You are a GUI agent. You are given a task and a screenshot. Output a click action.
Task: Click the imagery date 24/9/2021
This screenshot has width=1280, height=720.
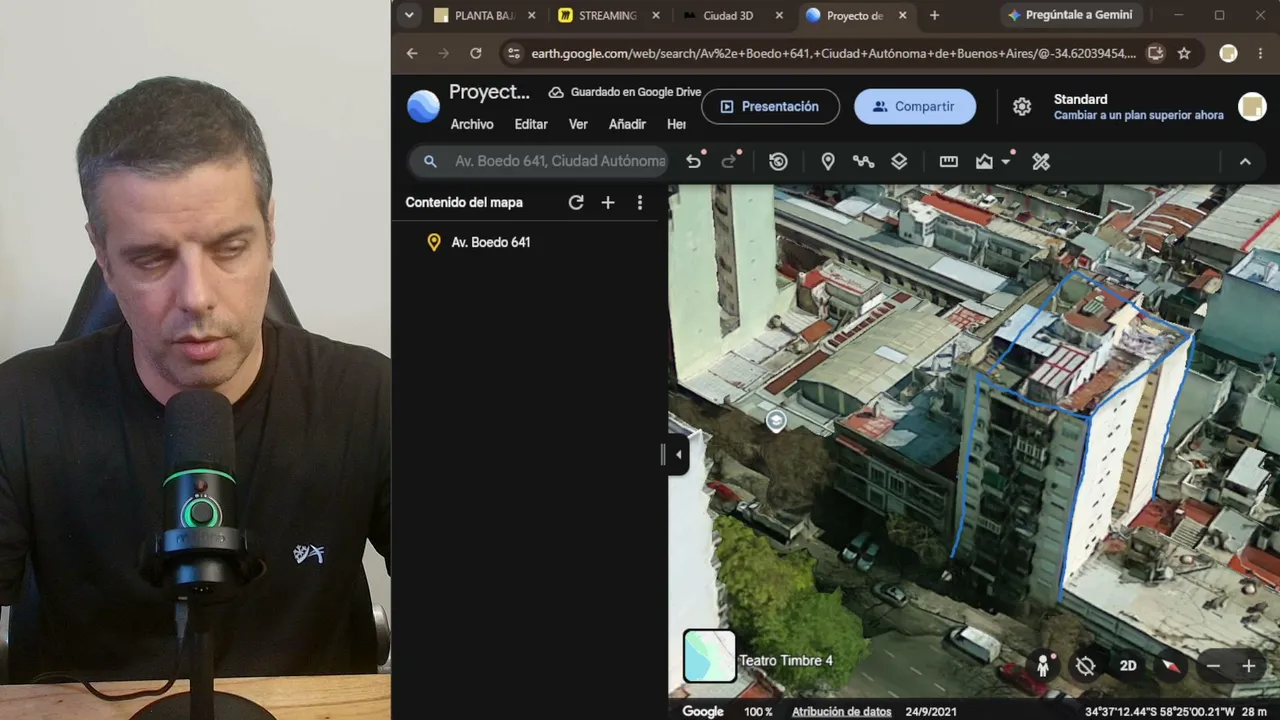[931, 711]
